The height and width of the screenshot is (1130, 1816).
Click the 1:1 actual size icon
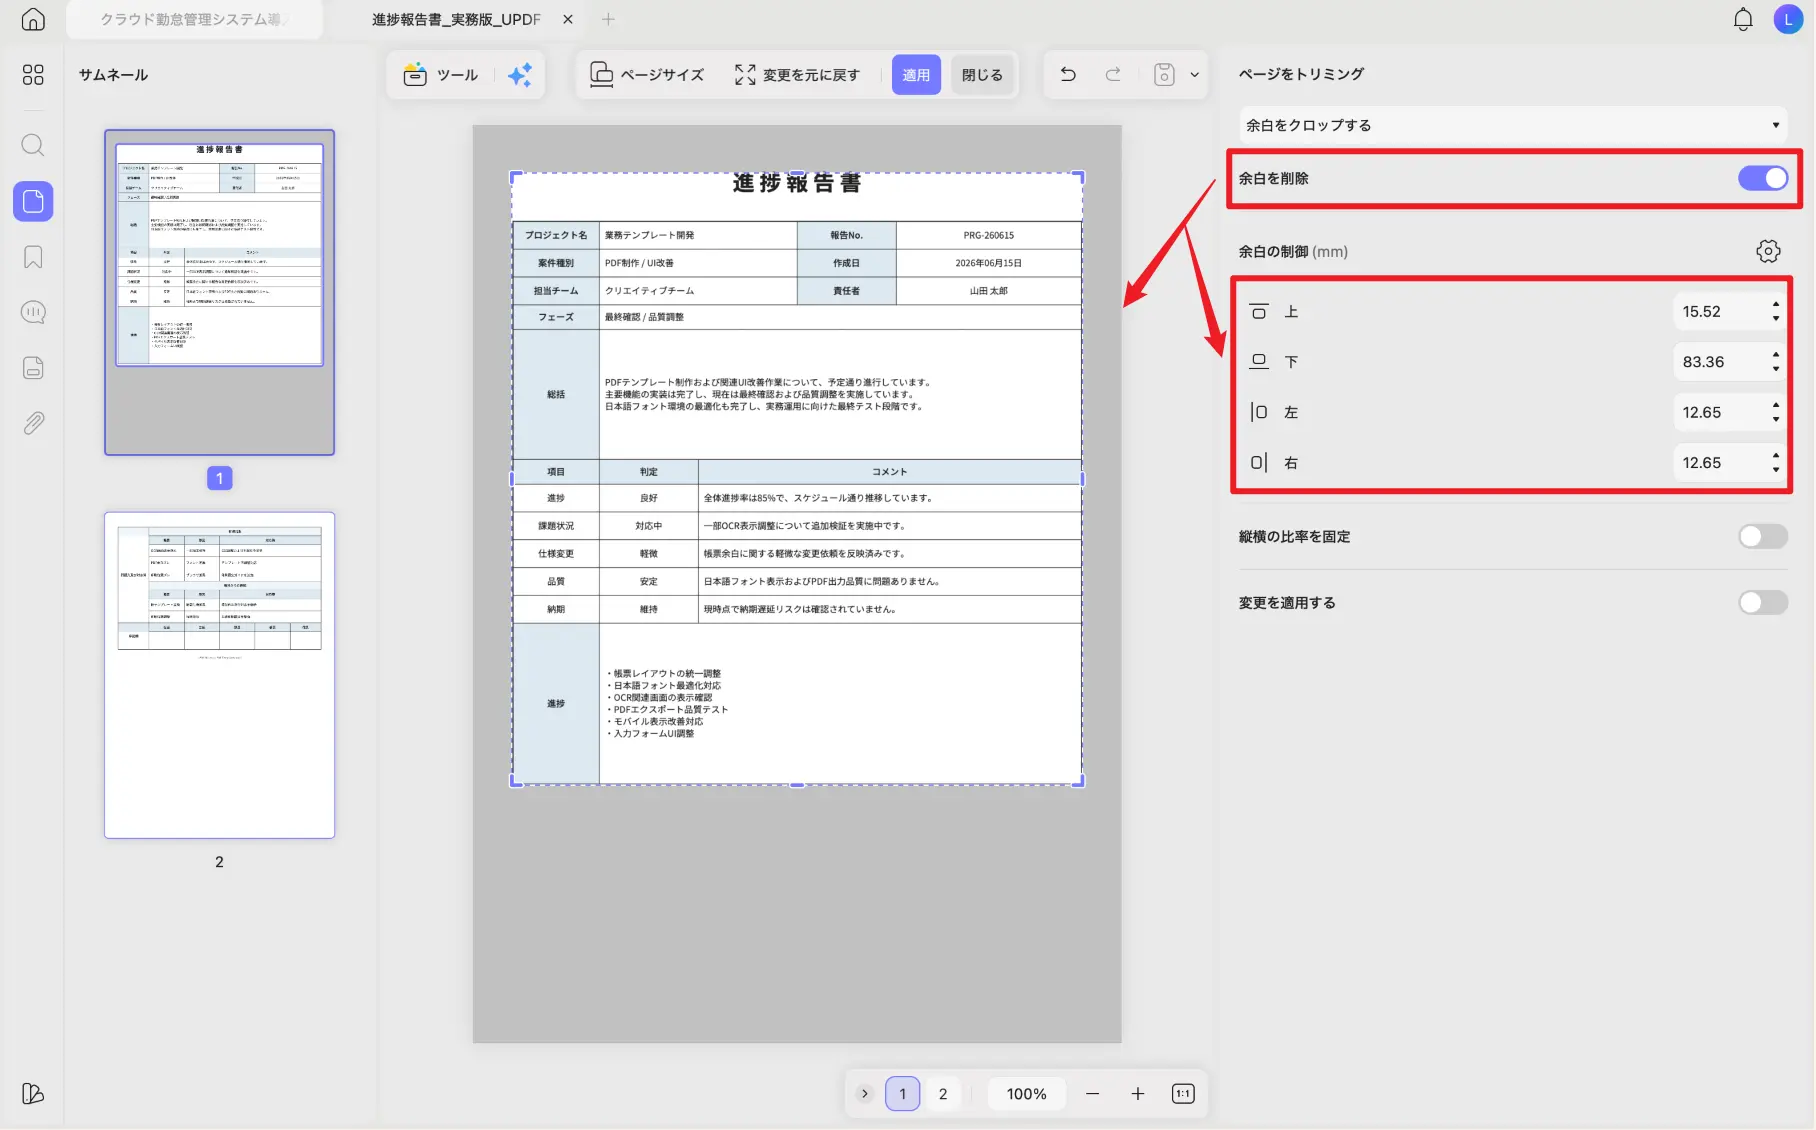pyautogui.click(x=1183, y=1094)
